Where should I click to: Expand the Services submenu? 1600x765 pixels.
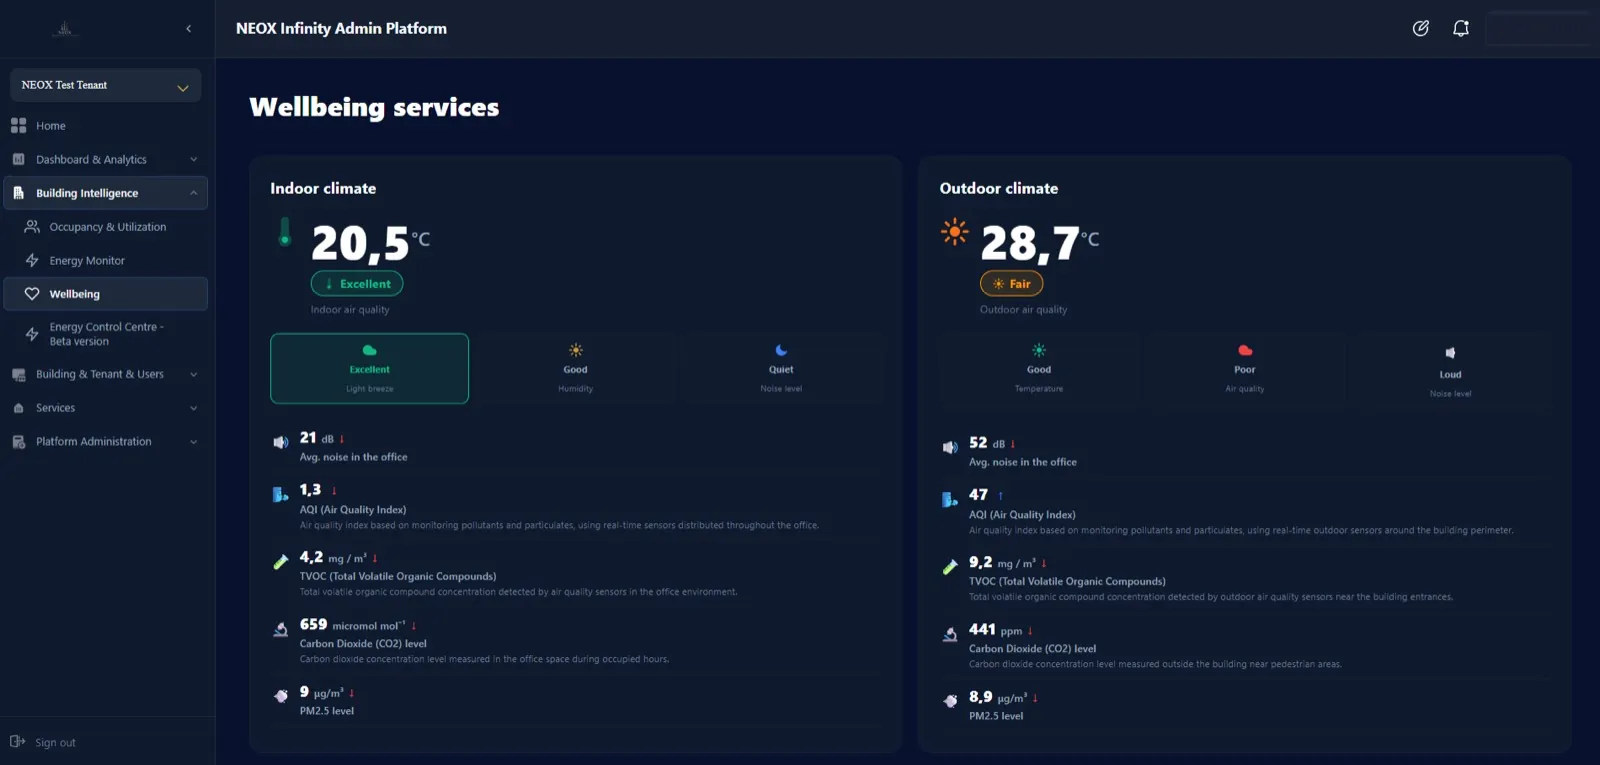click(x=193, y=408)
